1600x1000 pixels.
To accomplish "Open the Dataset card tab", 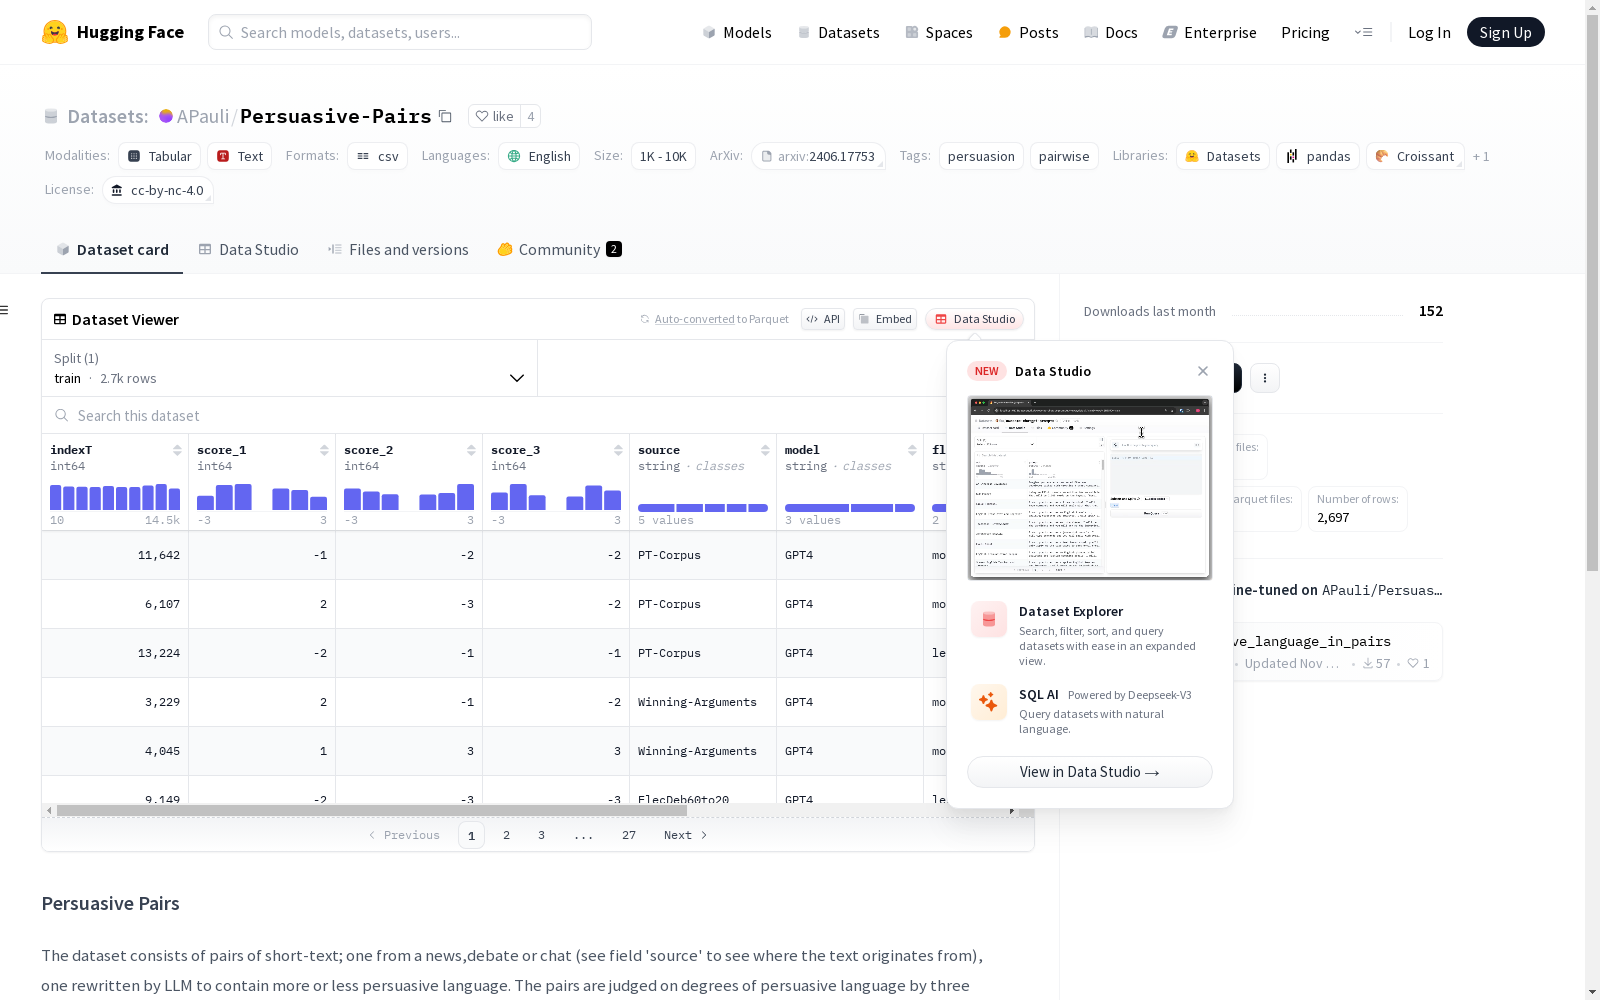I will point(112,250).
